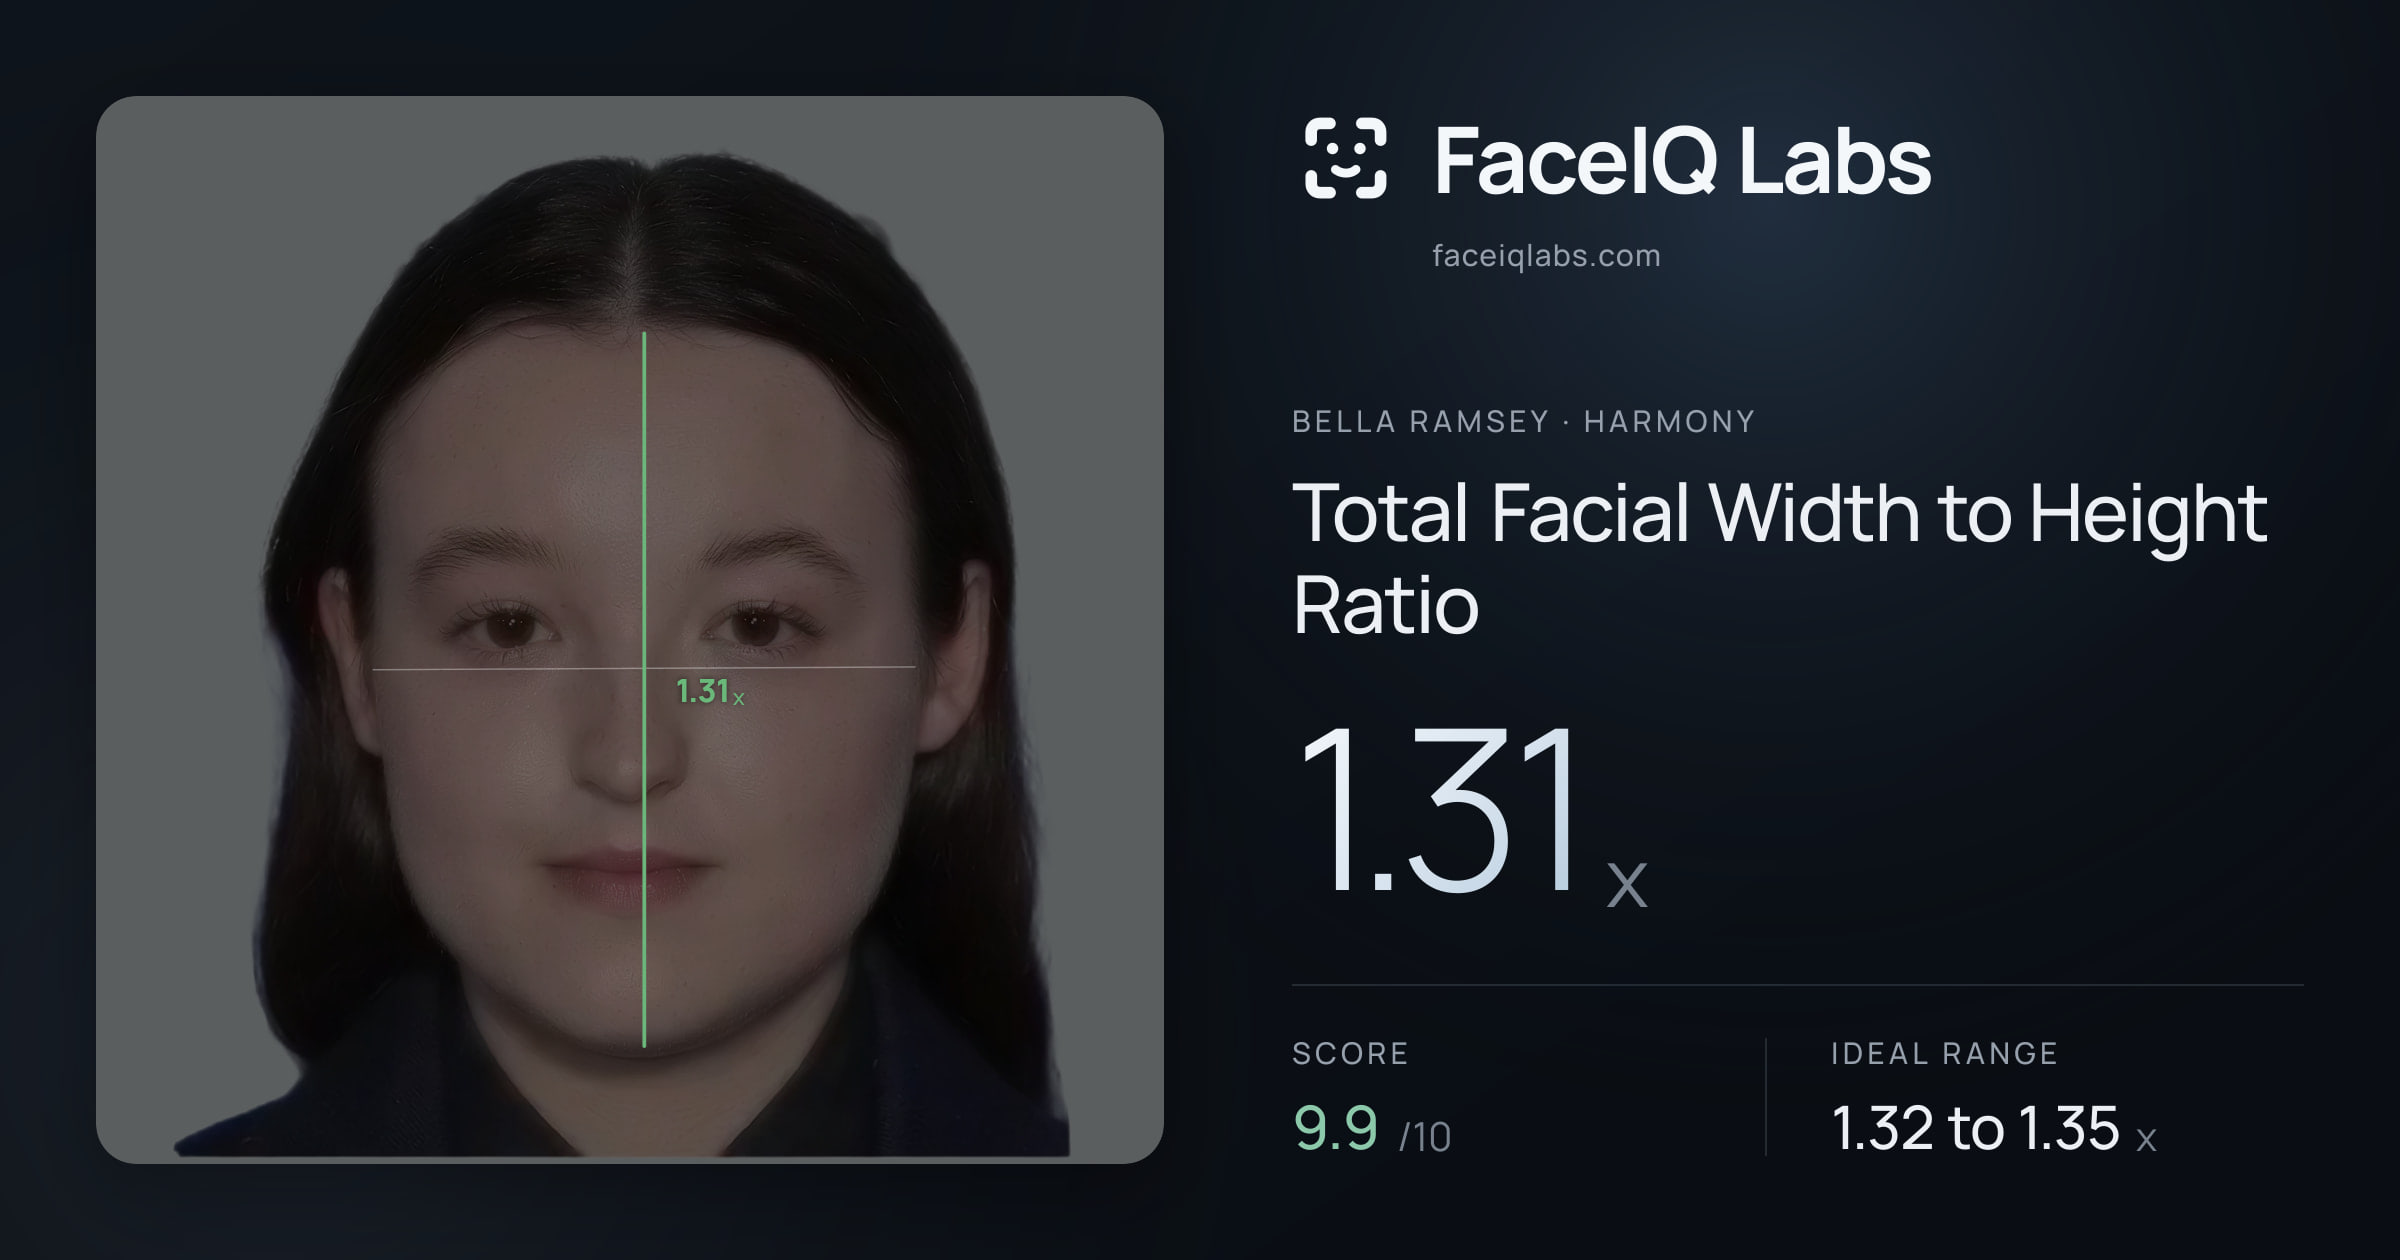Click the 'Total Facial Width to Height Ratio' heading
Image resolution: width=2400 pixels, height=1260 pixels.
[x=1780, y=557]
